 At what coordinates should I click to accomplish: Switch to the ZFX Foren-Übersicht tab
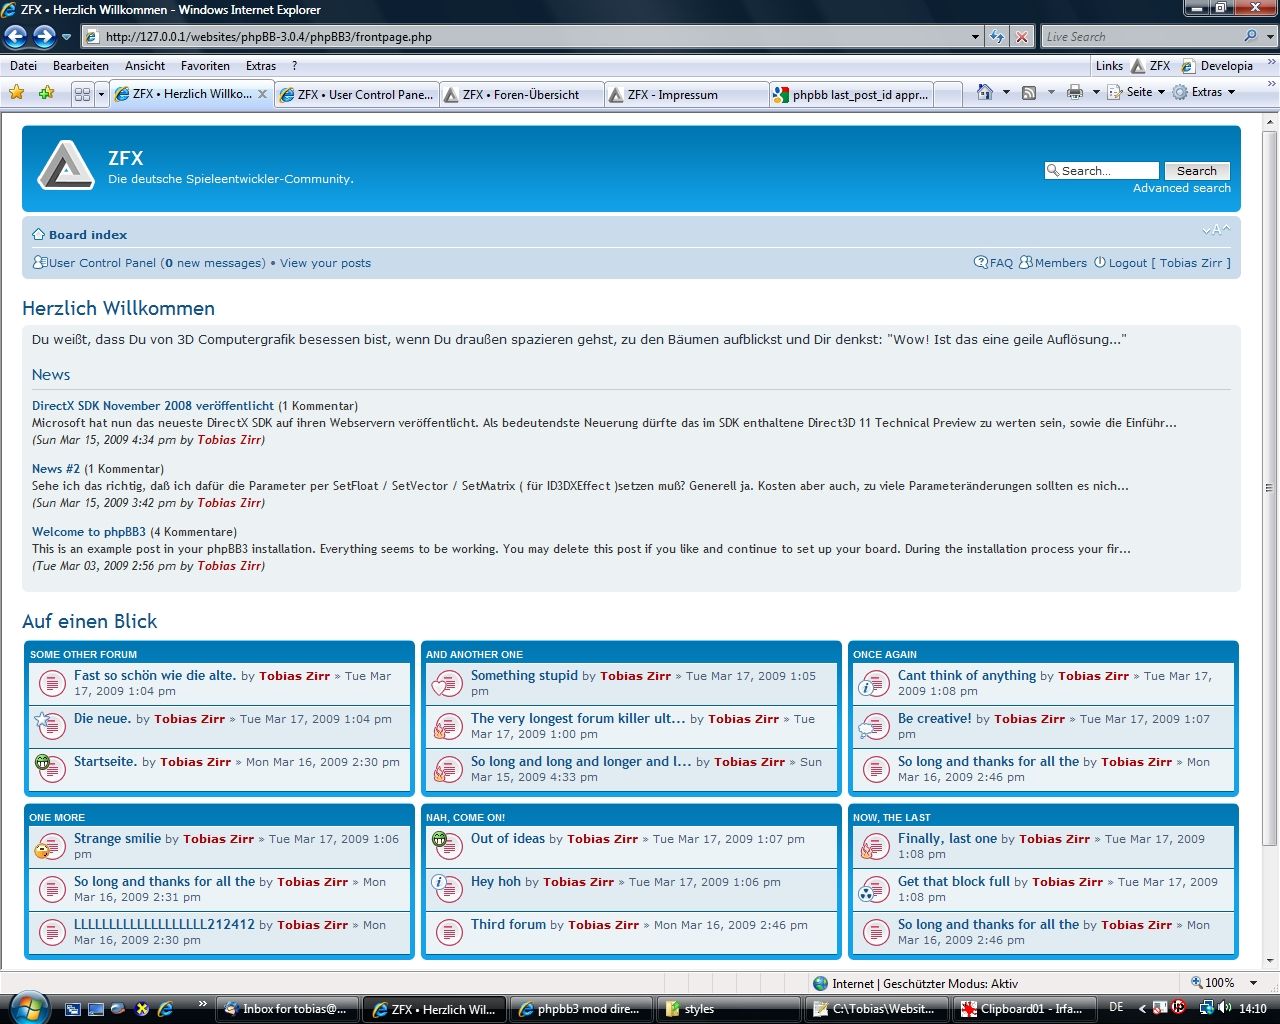coord(521,94)
